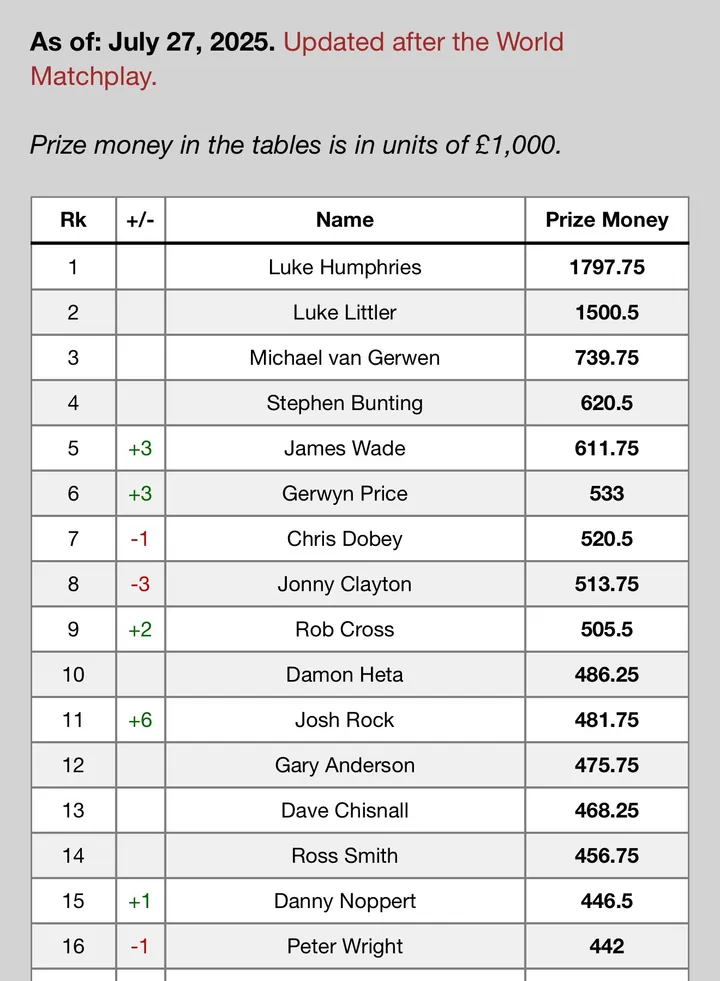Click the Prize Money column header
The height and width of the screenshot is (981, 720).
click(606, 220)
